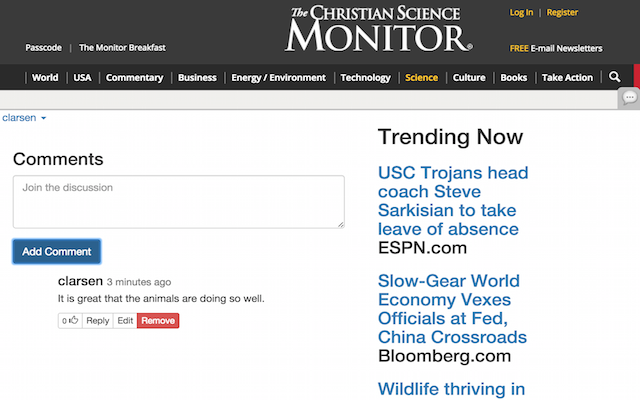The height and width of the screenshot is (400, 640).
Task: Open the search magnifier icon
Action: tap(615, 77)
